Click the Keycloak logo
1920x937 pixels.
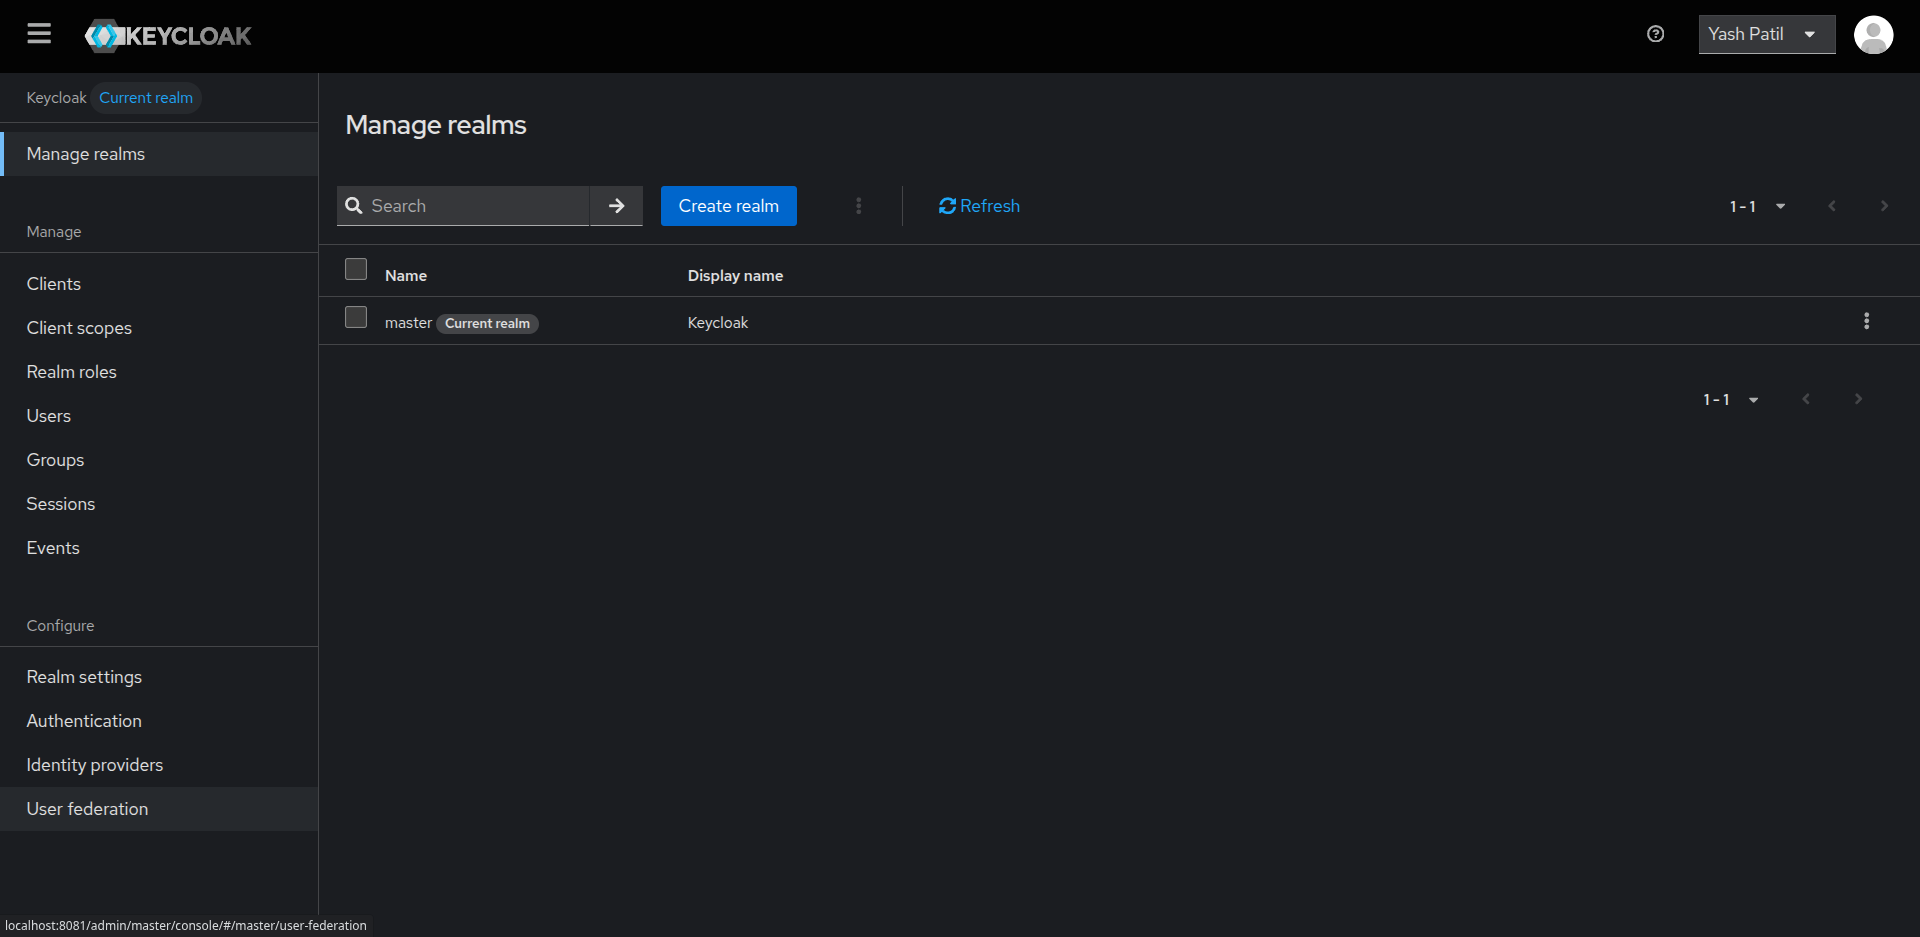[167, 35]
